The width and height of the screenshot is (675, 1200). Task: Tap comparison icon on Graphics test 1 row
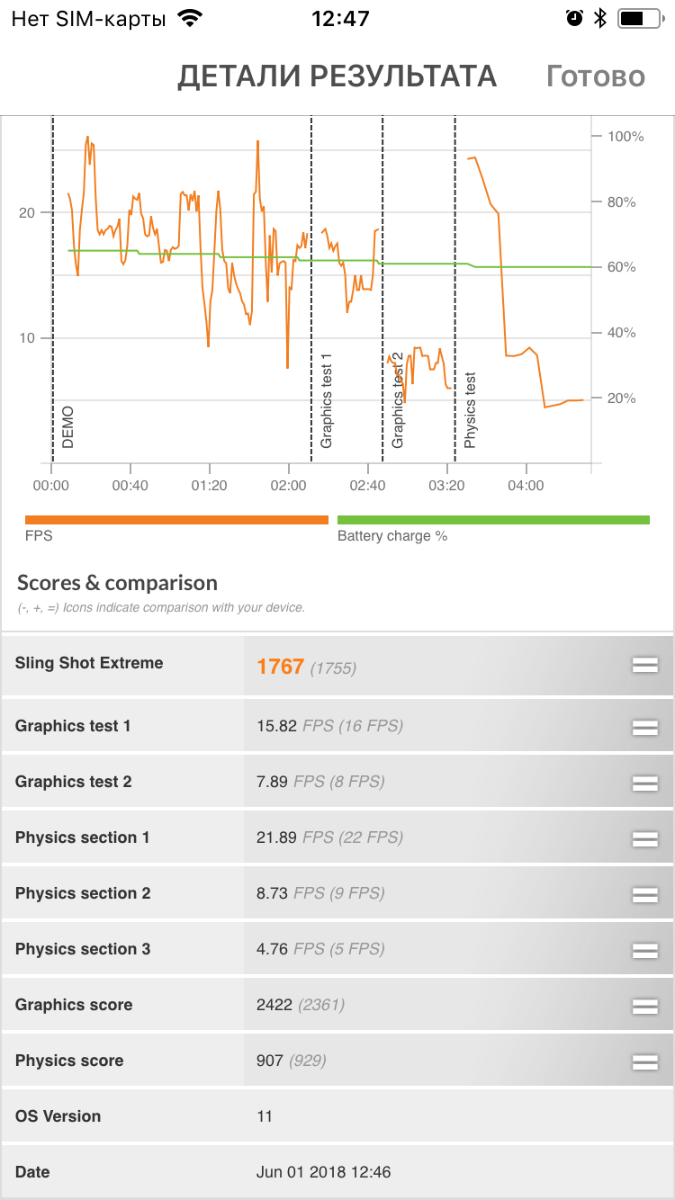point(645,727)
